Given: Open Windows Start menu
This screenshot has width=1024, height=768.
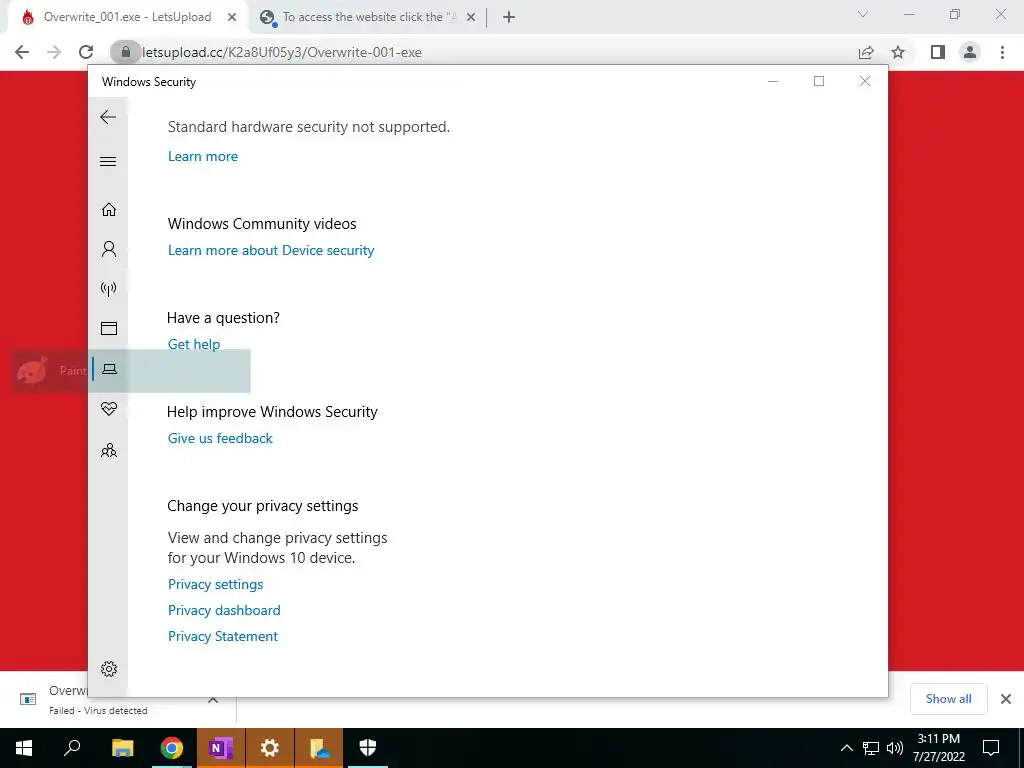Looking at the screenshot, I should [x=24, y=748].
